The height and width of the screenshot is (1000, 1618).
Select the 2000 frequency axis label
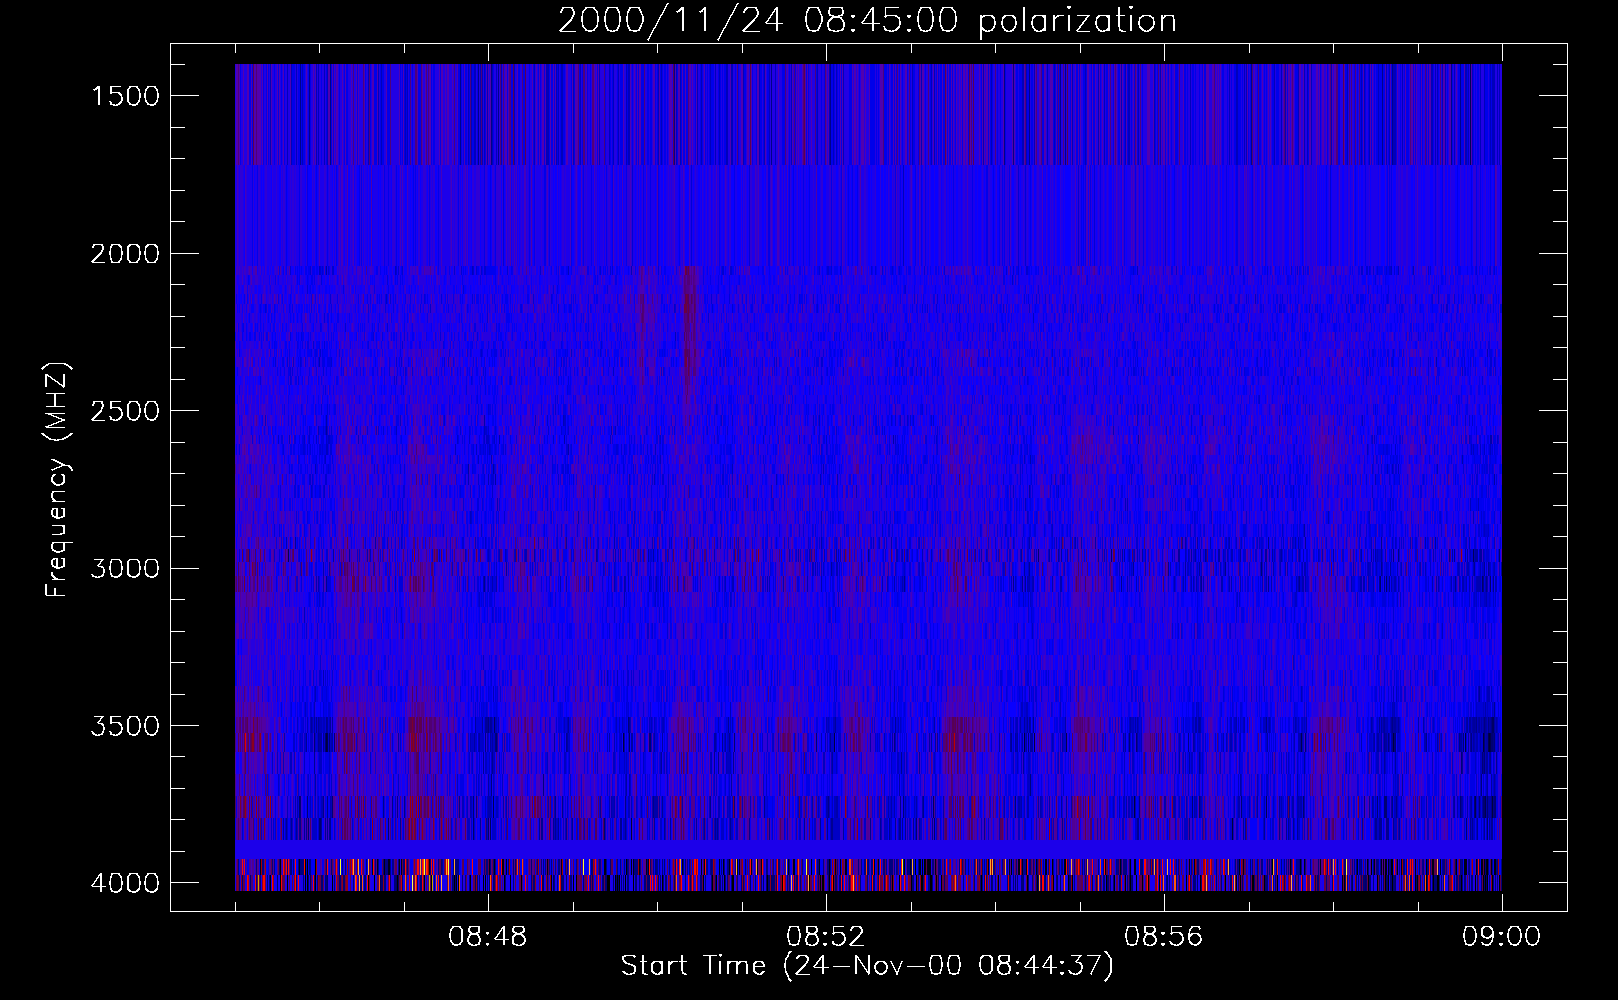pyautogui.click(x=125, y=254)
